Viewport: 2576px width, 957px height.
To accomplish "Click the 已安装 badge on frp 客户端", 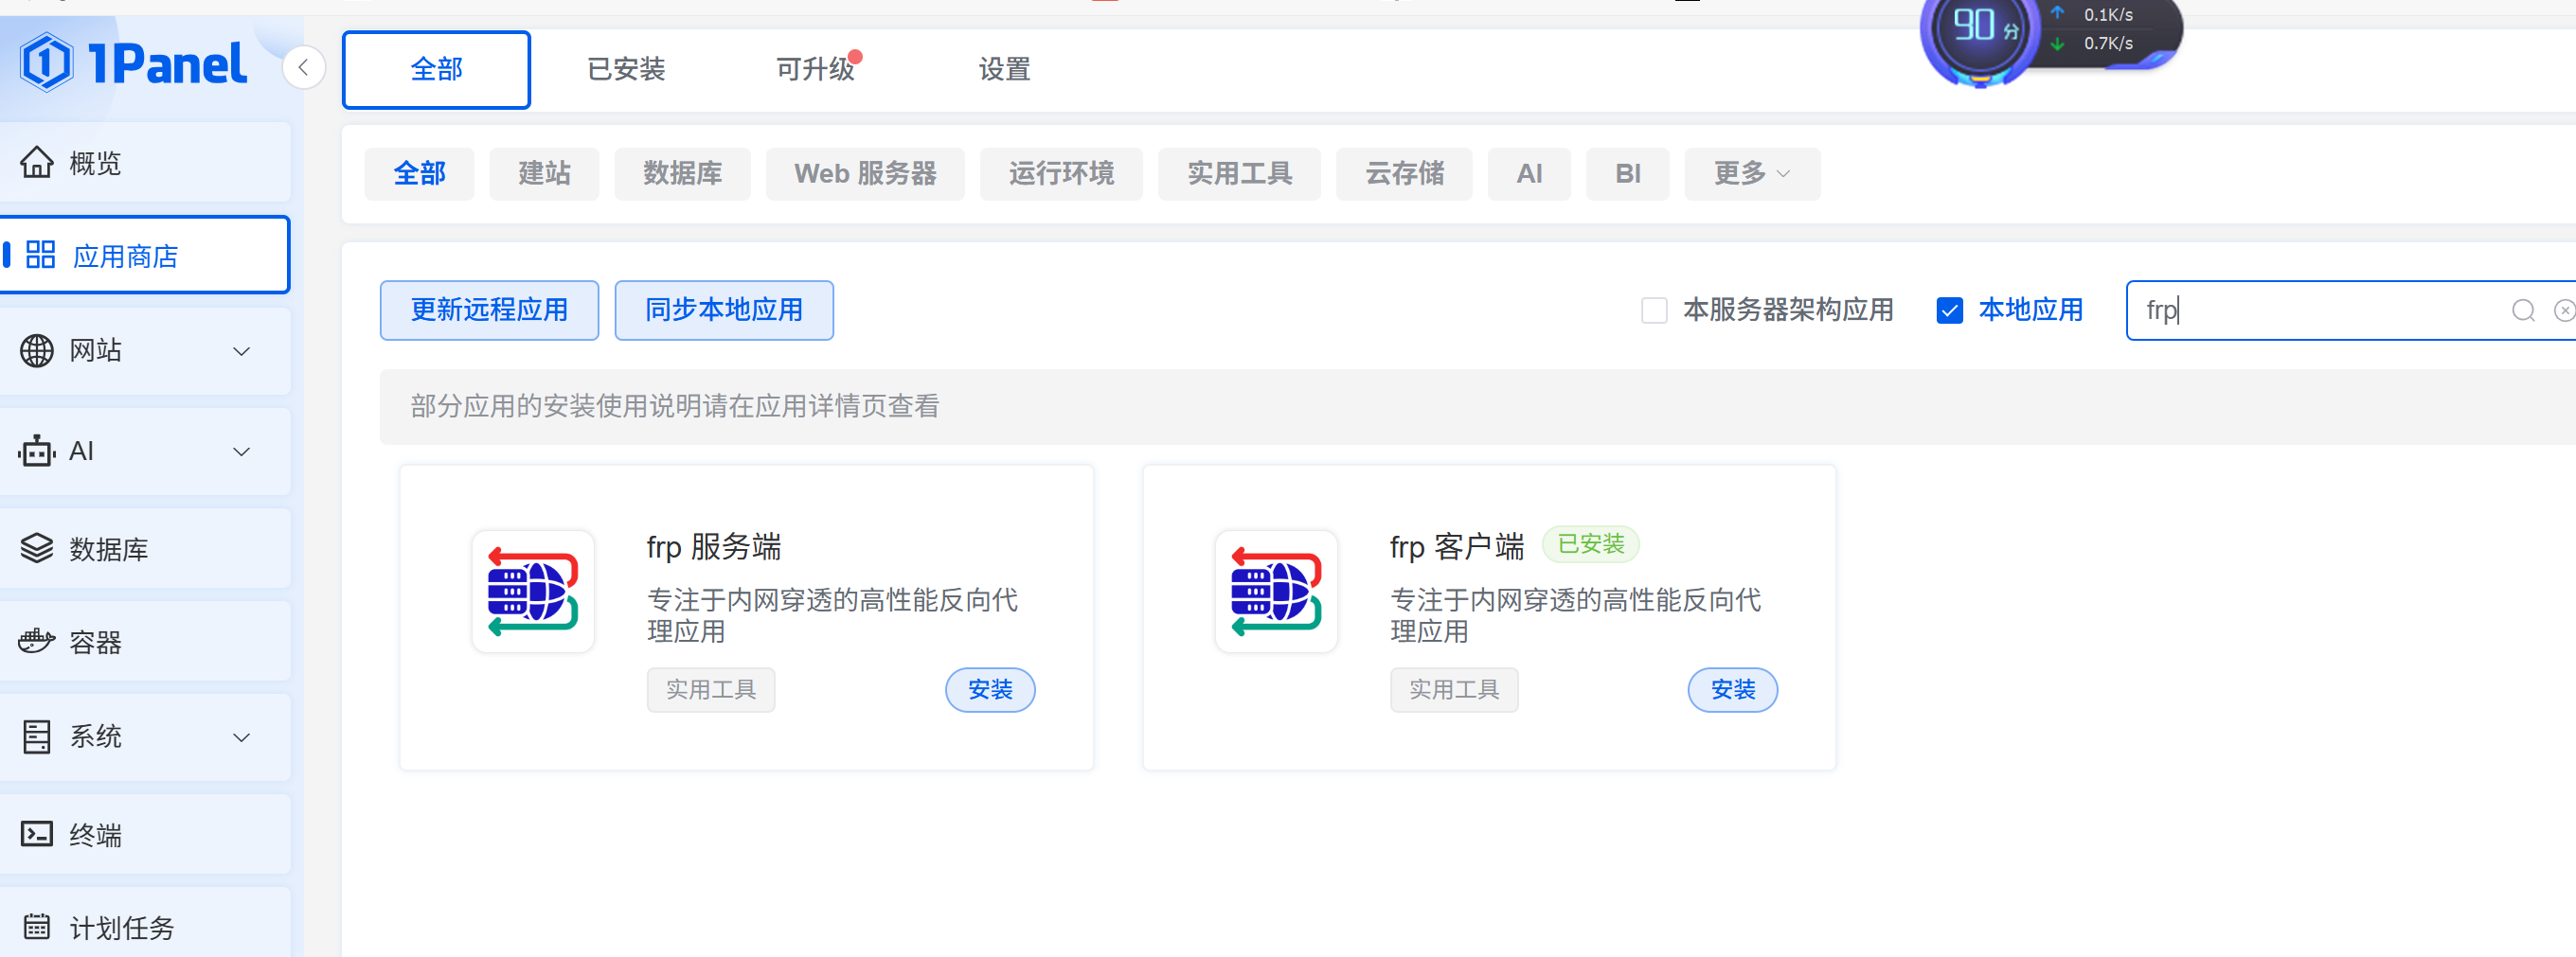I will tap(1591, 544).
